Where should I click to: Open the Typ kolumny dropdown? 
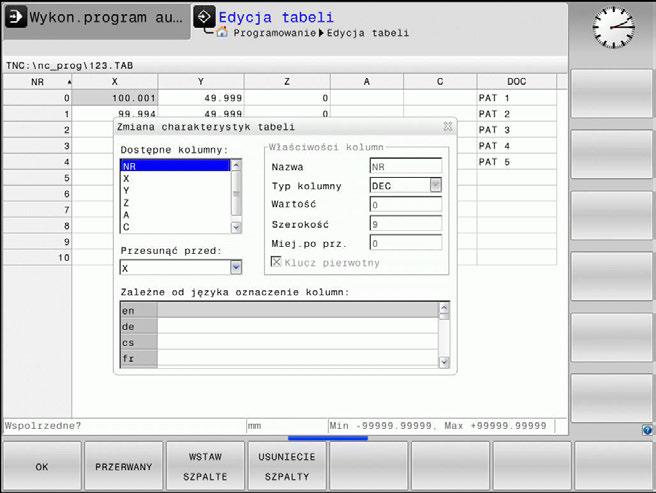point(436,185)
